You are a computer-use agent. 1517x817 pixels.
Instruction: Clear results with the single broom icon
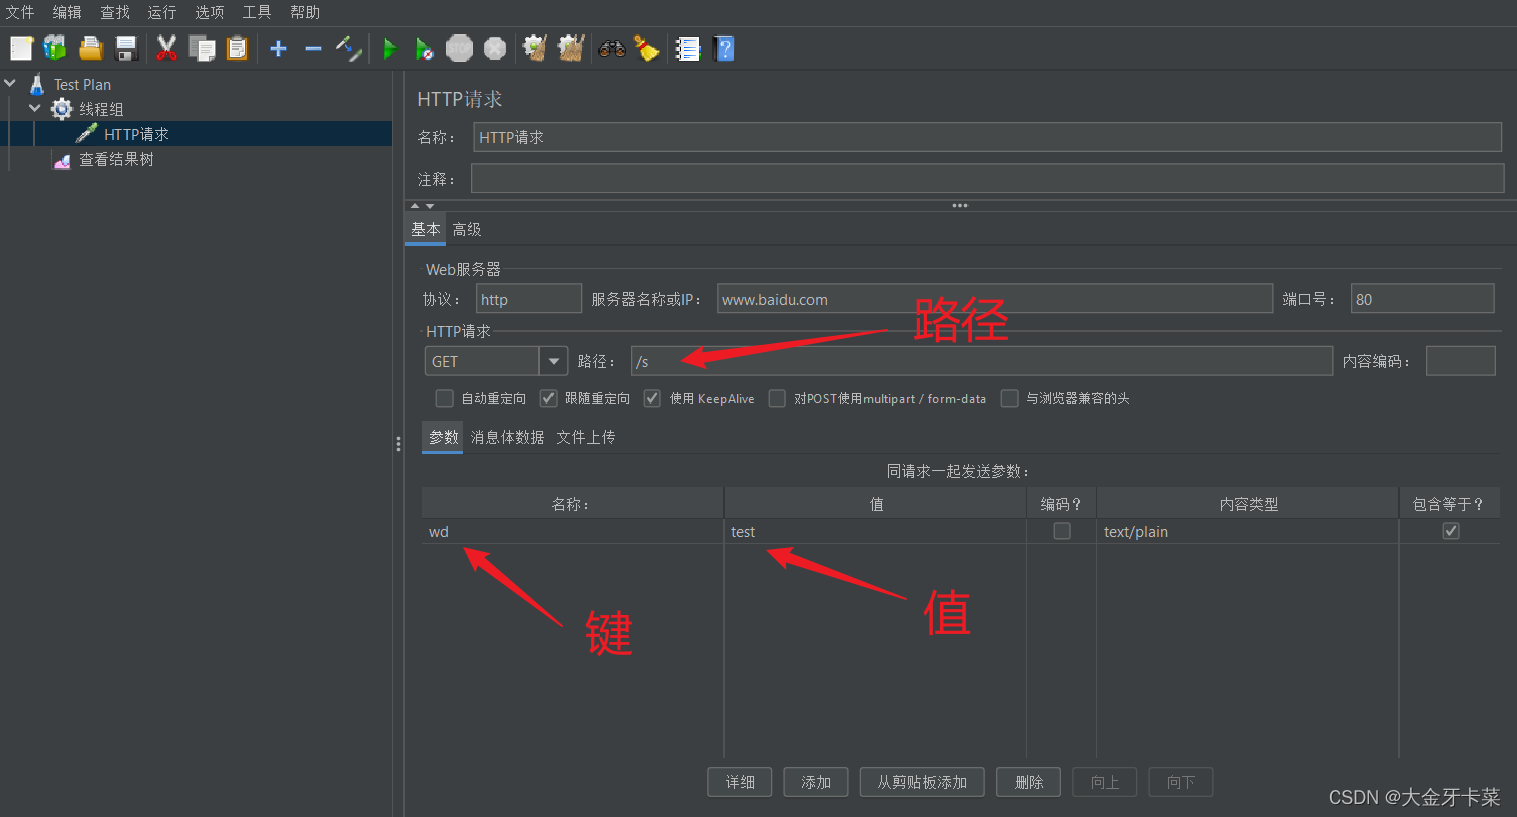(535, 48)
